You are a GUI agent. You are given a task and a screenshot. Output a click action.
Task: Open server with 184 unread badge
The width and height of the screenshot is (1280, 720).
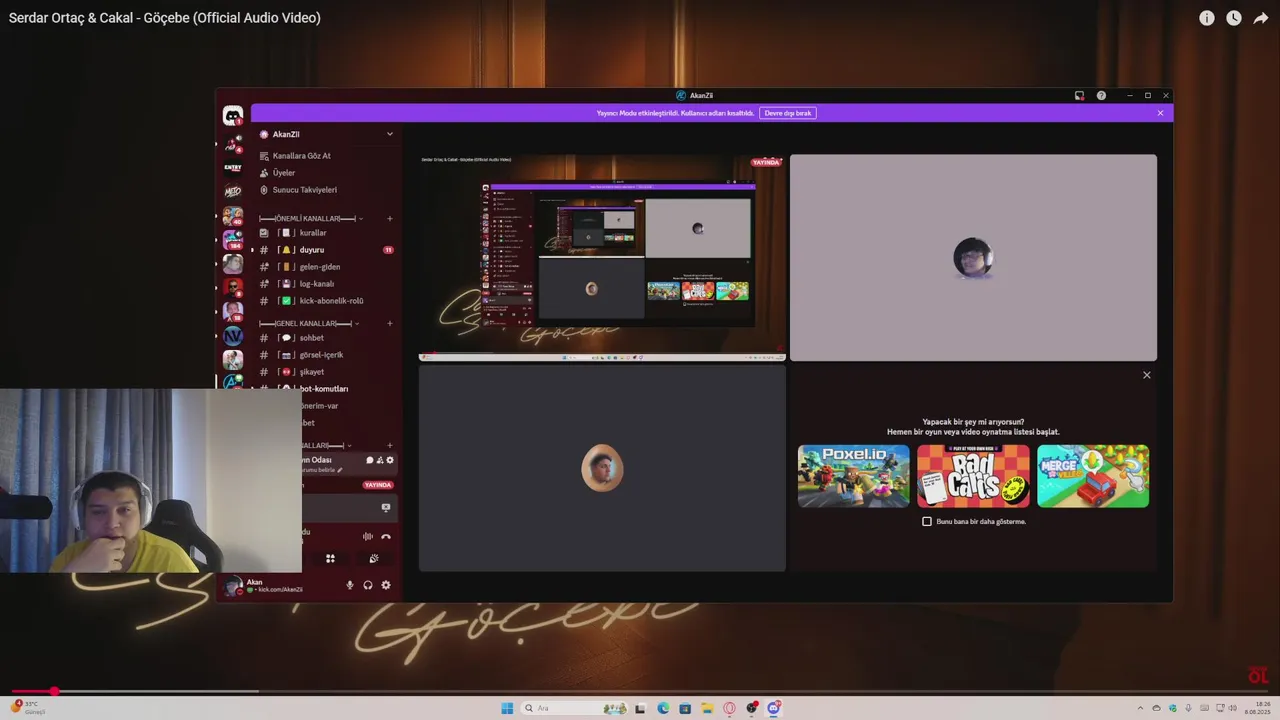tap(233, 240)
